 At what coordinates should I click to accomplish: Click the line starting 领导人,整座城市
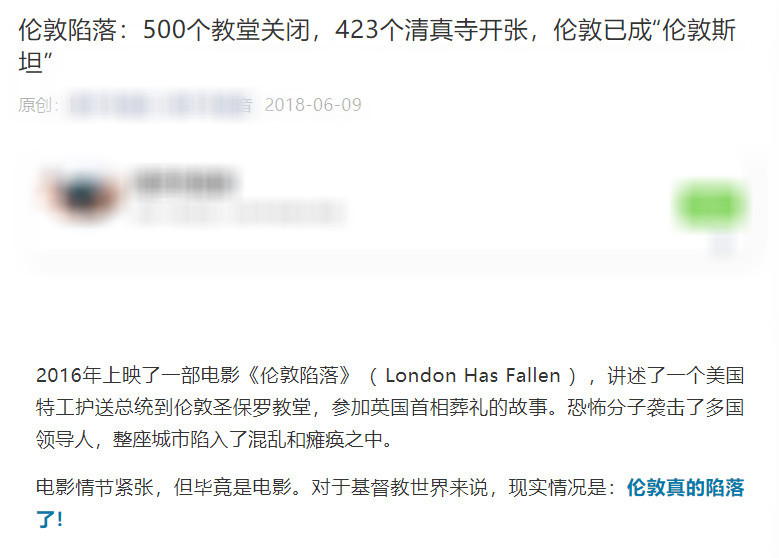[x=215, y=439]
